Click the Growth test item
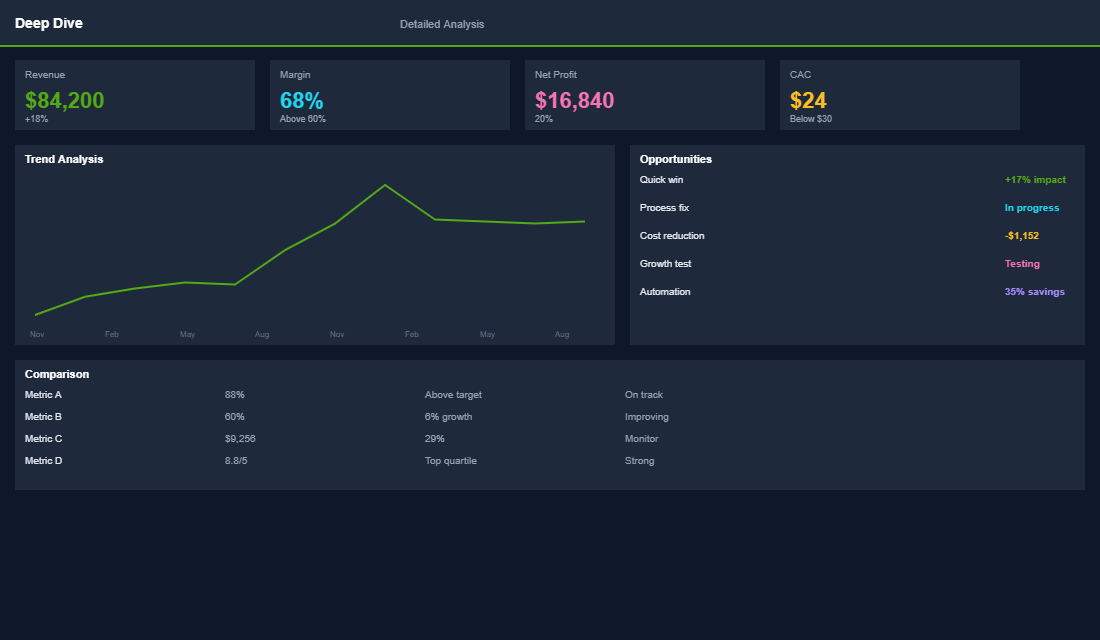 (x=857, y=263)
